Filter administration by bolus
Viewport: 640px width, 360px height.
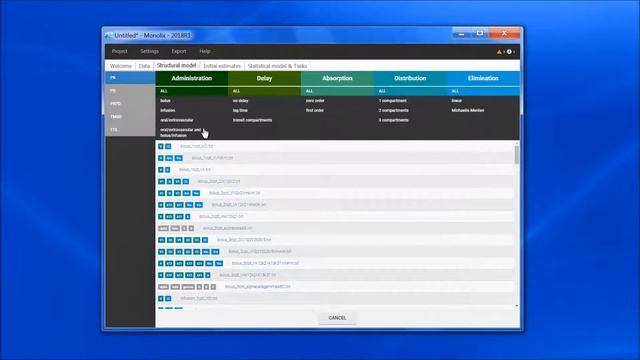pyautogui.click(x=165, y=100)
